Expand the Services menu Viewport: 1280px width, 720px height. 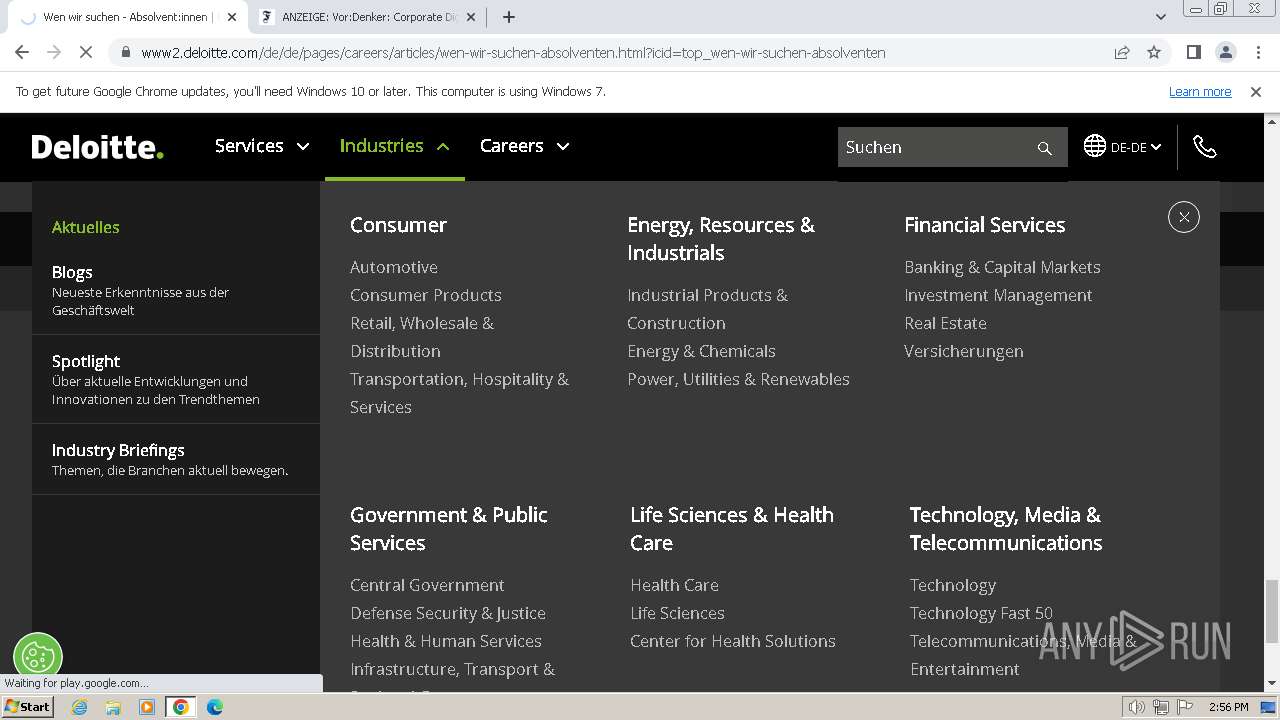tap(262, 146)
